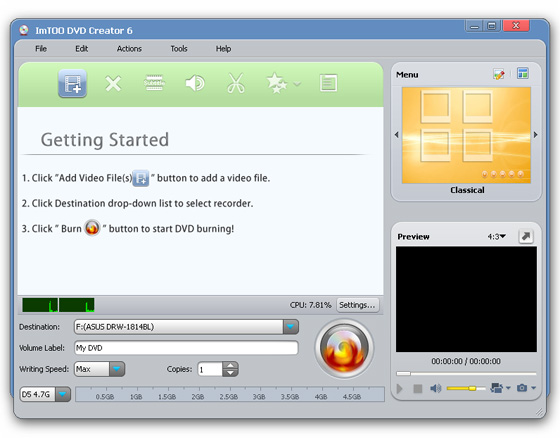Open the menu templates icon

point(523,73)
